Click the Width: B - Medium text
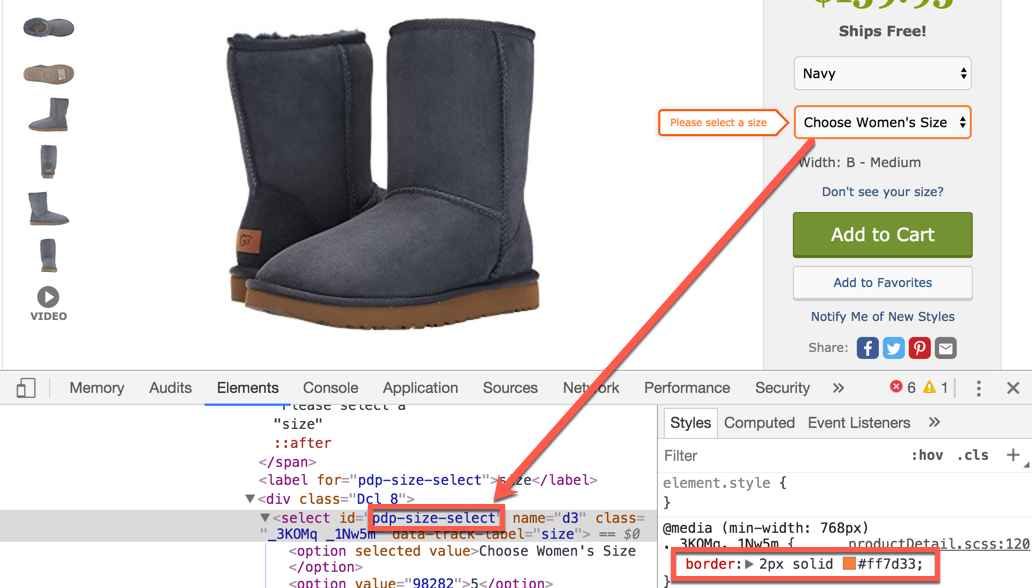This screenshot has height=588, width=1032. tap(860, 163)
